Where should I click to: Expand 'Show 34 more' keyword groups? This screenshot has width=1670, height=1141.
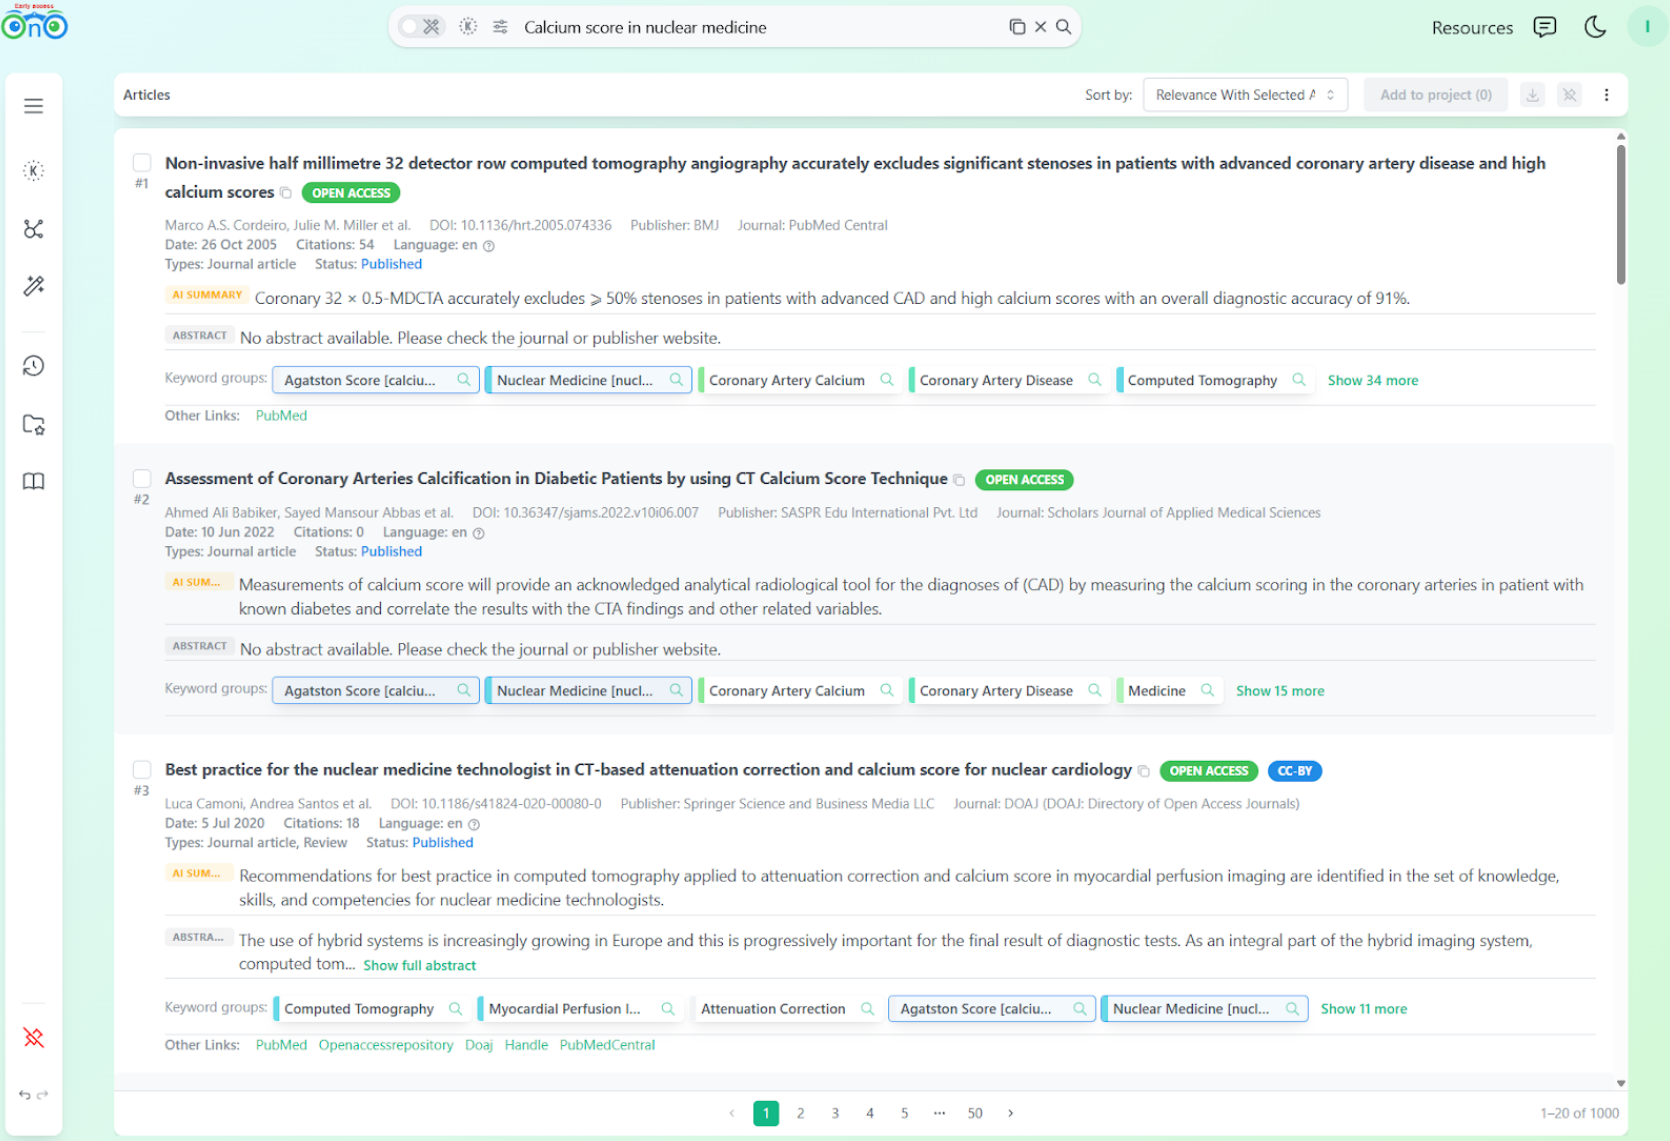1373,380
